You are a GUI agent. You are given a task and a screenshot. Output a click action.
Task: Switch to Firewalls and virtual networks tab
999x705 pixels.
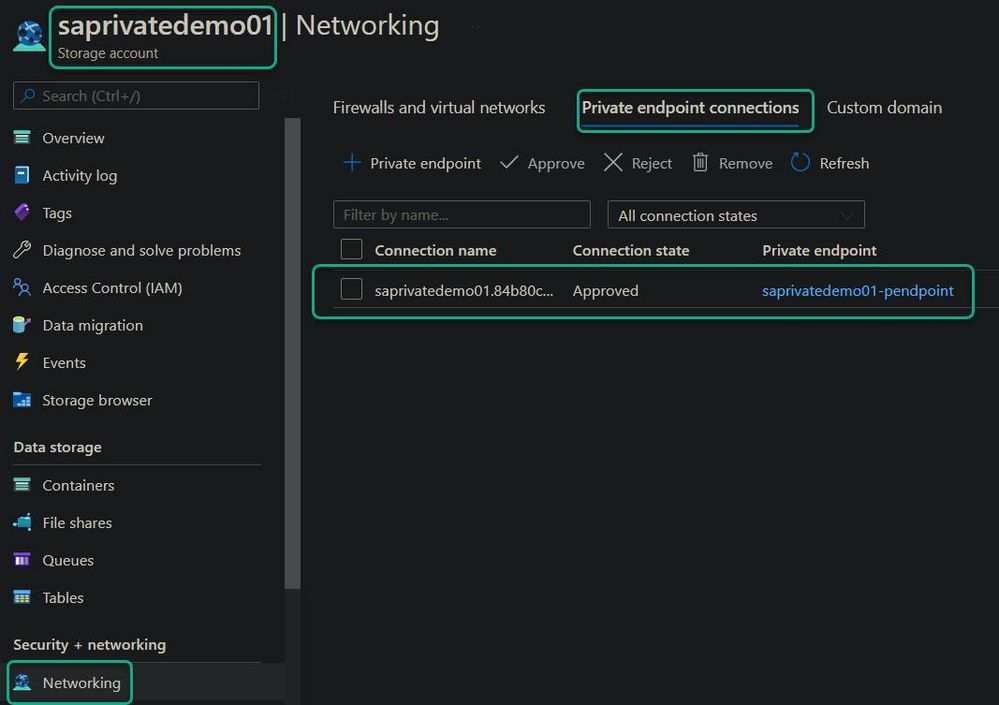439,108
